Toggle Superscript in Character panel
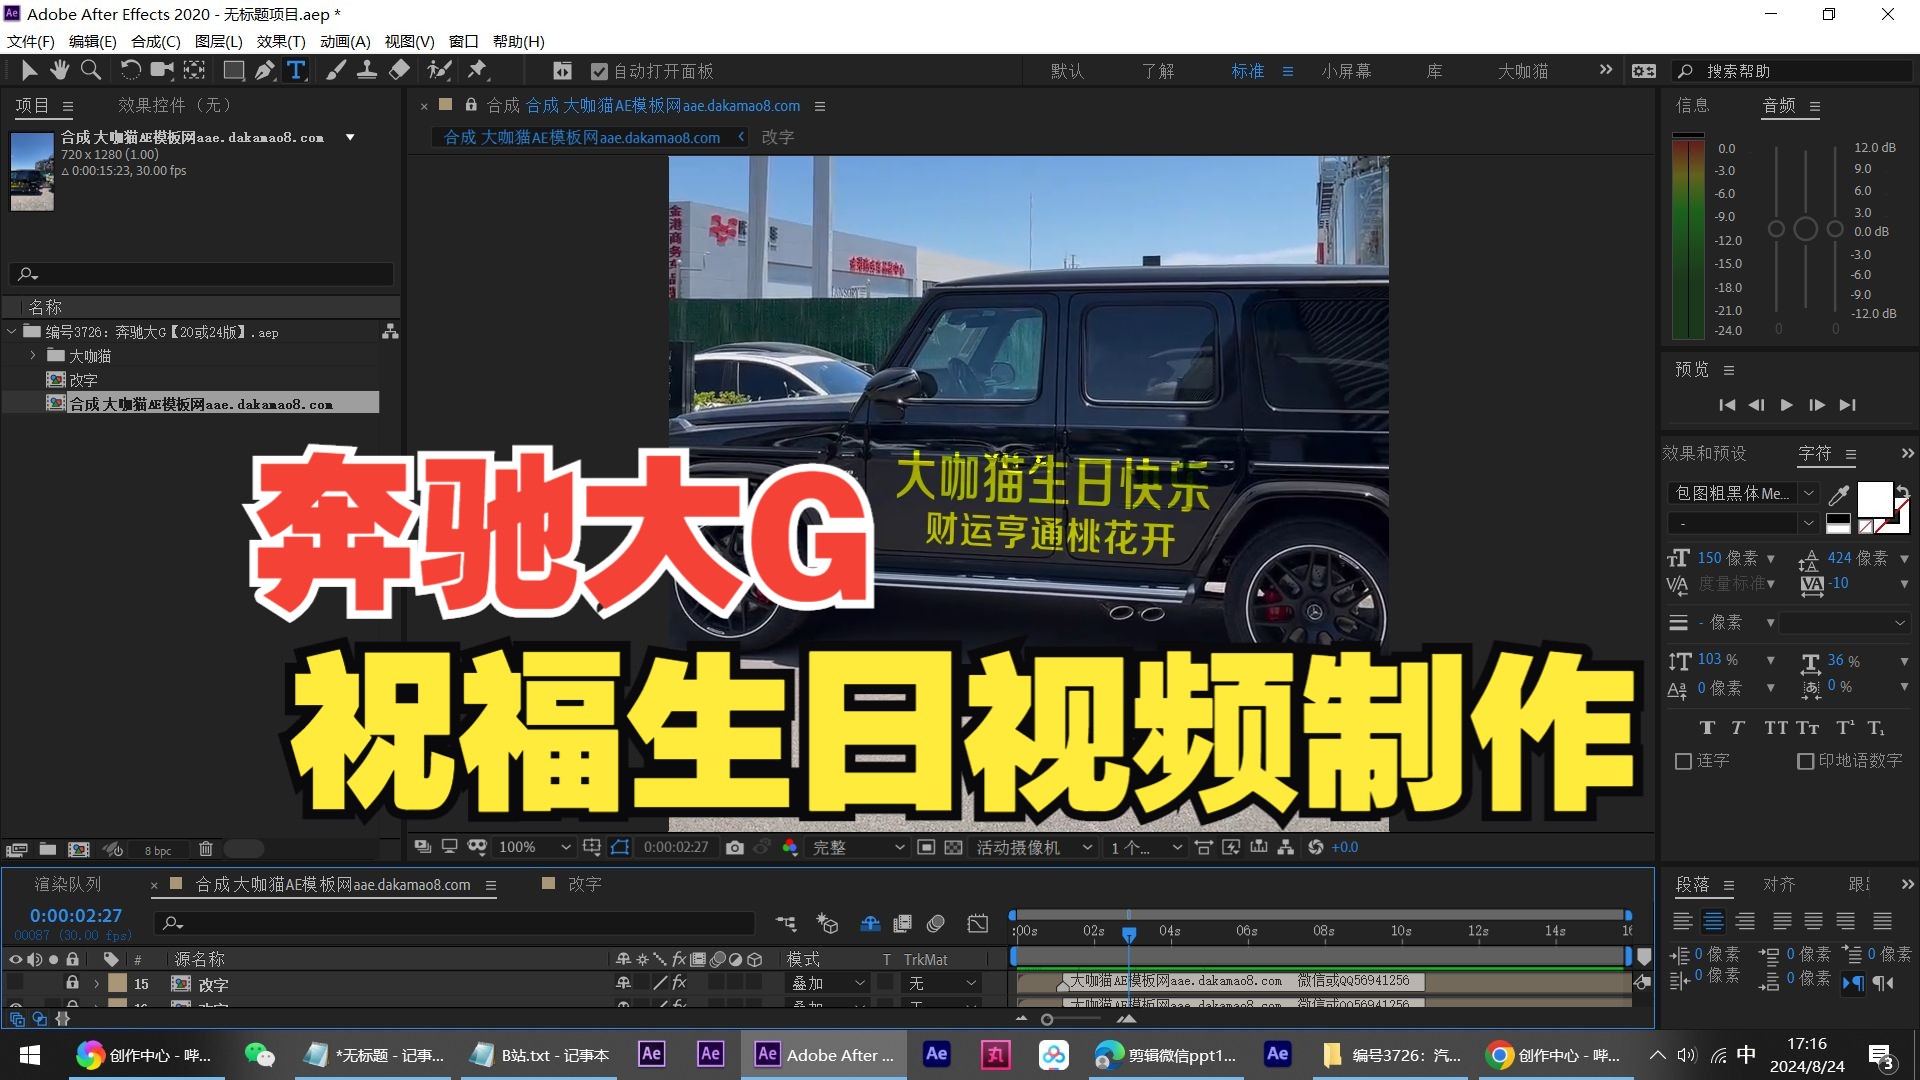1920x1080 pixels. [x=1845, y=728]
